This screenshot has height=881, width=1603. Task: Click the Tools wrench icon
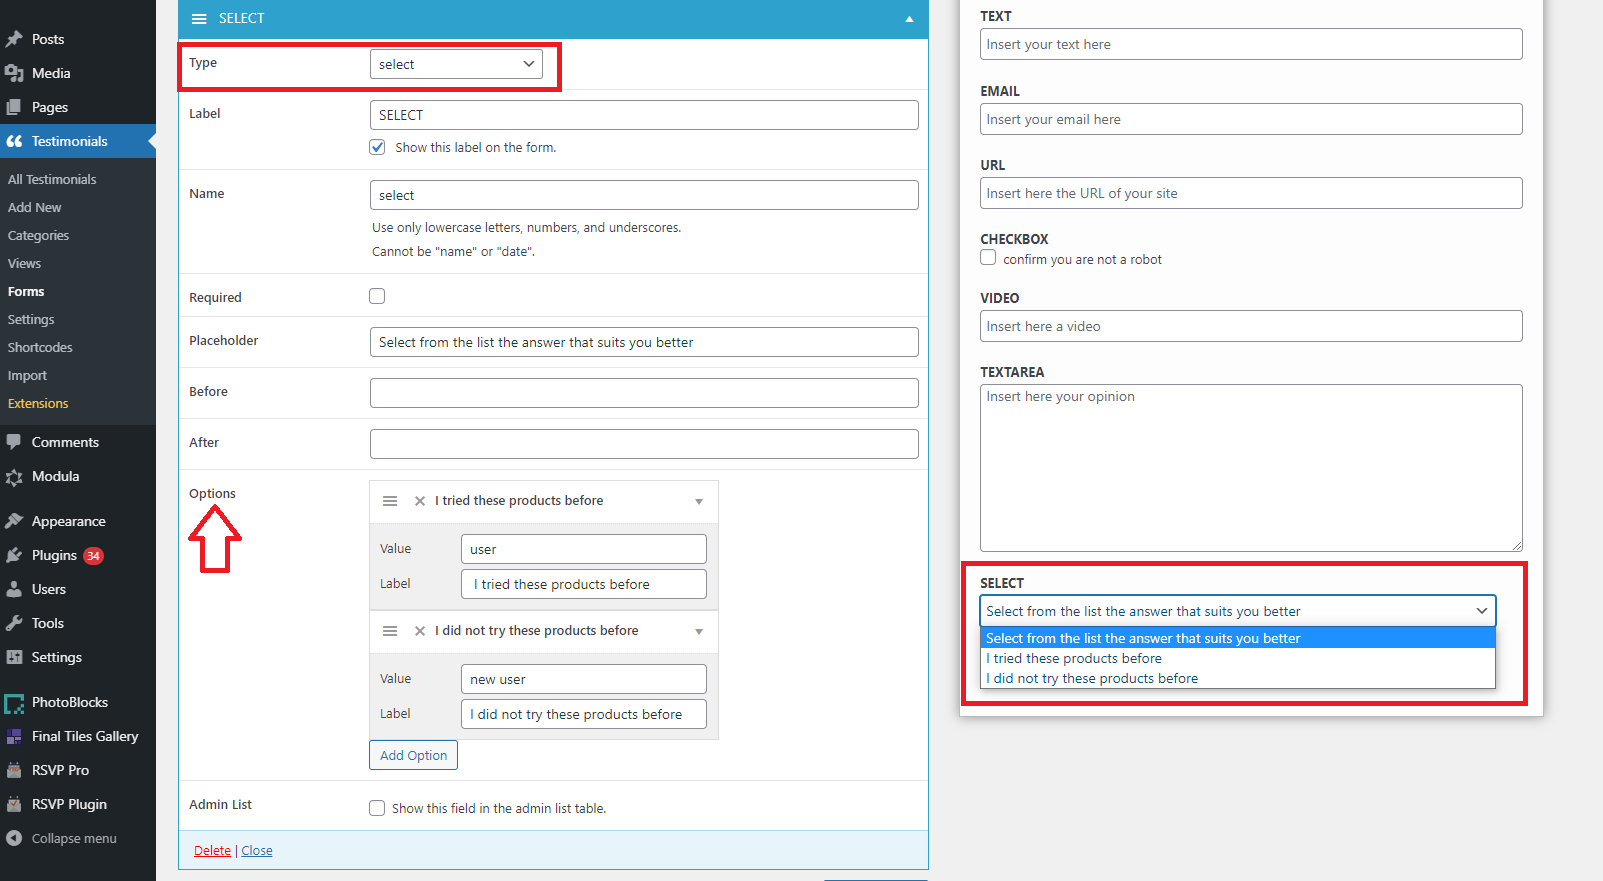(14, 623)
